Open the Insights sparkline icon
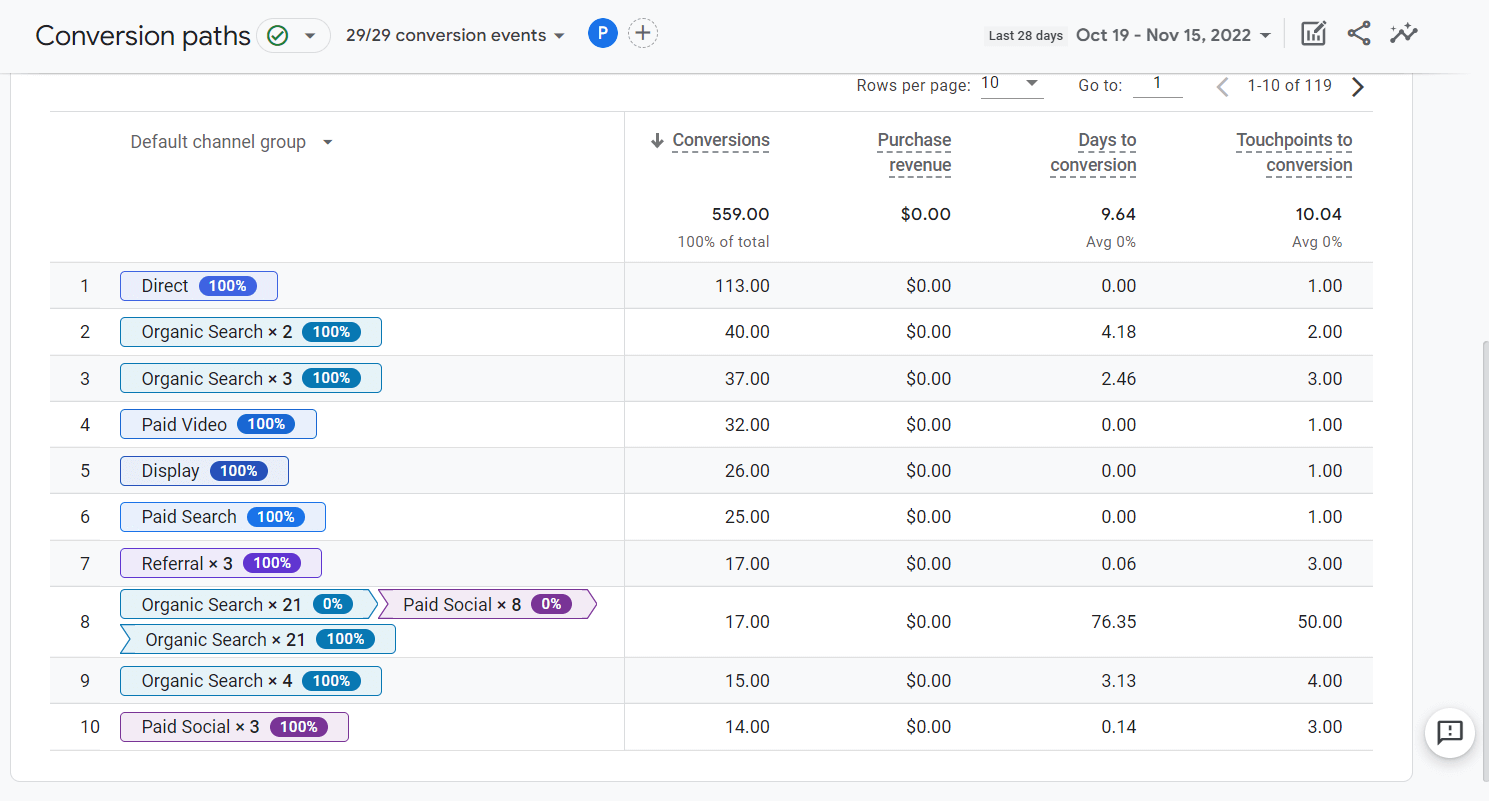The height and width of the screenshot is (801, 1489). pyautogui.click(x=1404, y=34)
